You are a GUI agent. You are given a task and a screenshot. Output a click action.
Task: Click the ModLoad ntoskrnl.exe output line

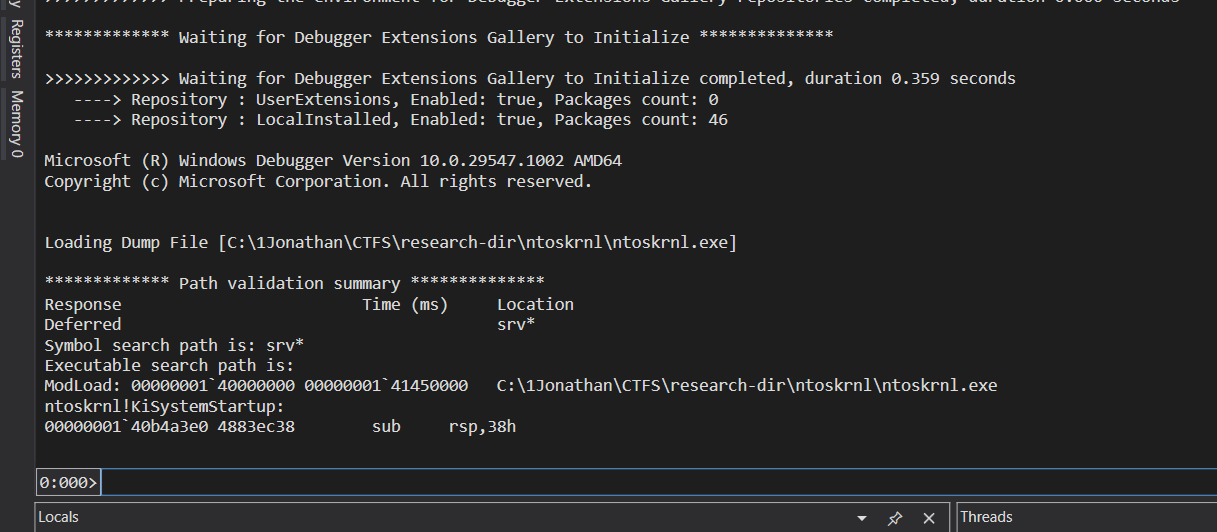521,385
